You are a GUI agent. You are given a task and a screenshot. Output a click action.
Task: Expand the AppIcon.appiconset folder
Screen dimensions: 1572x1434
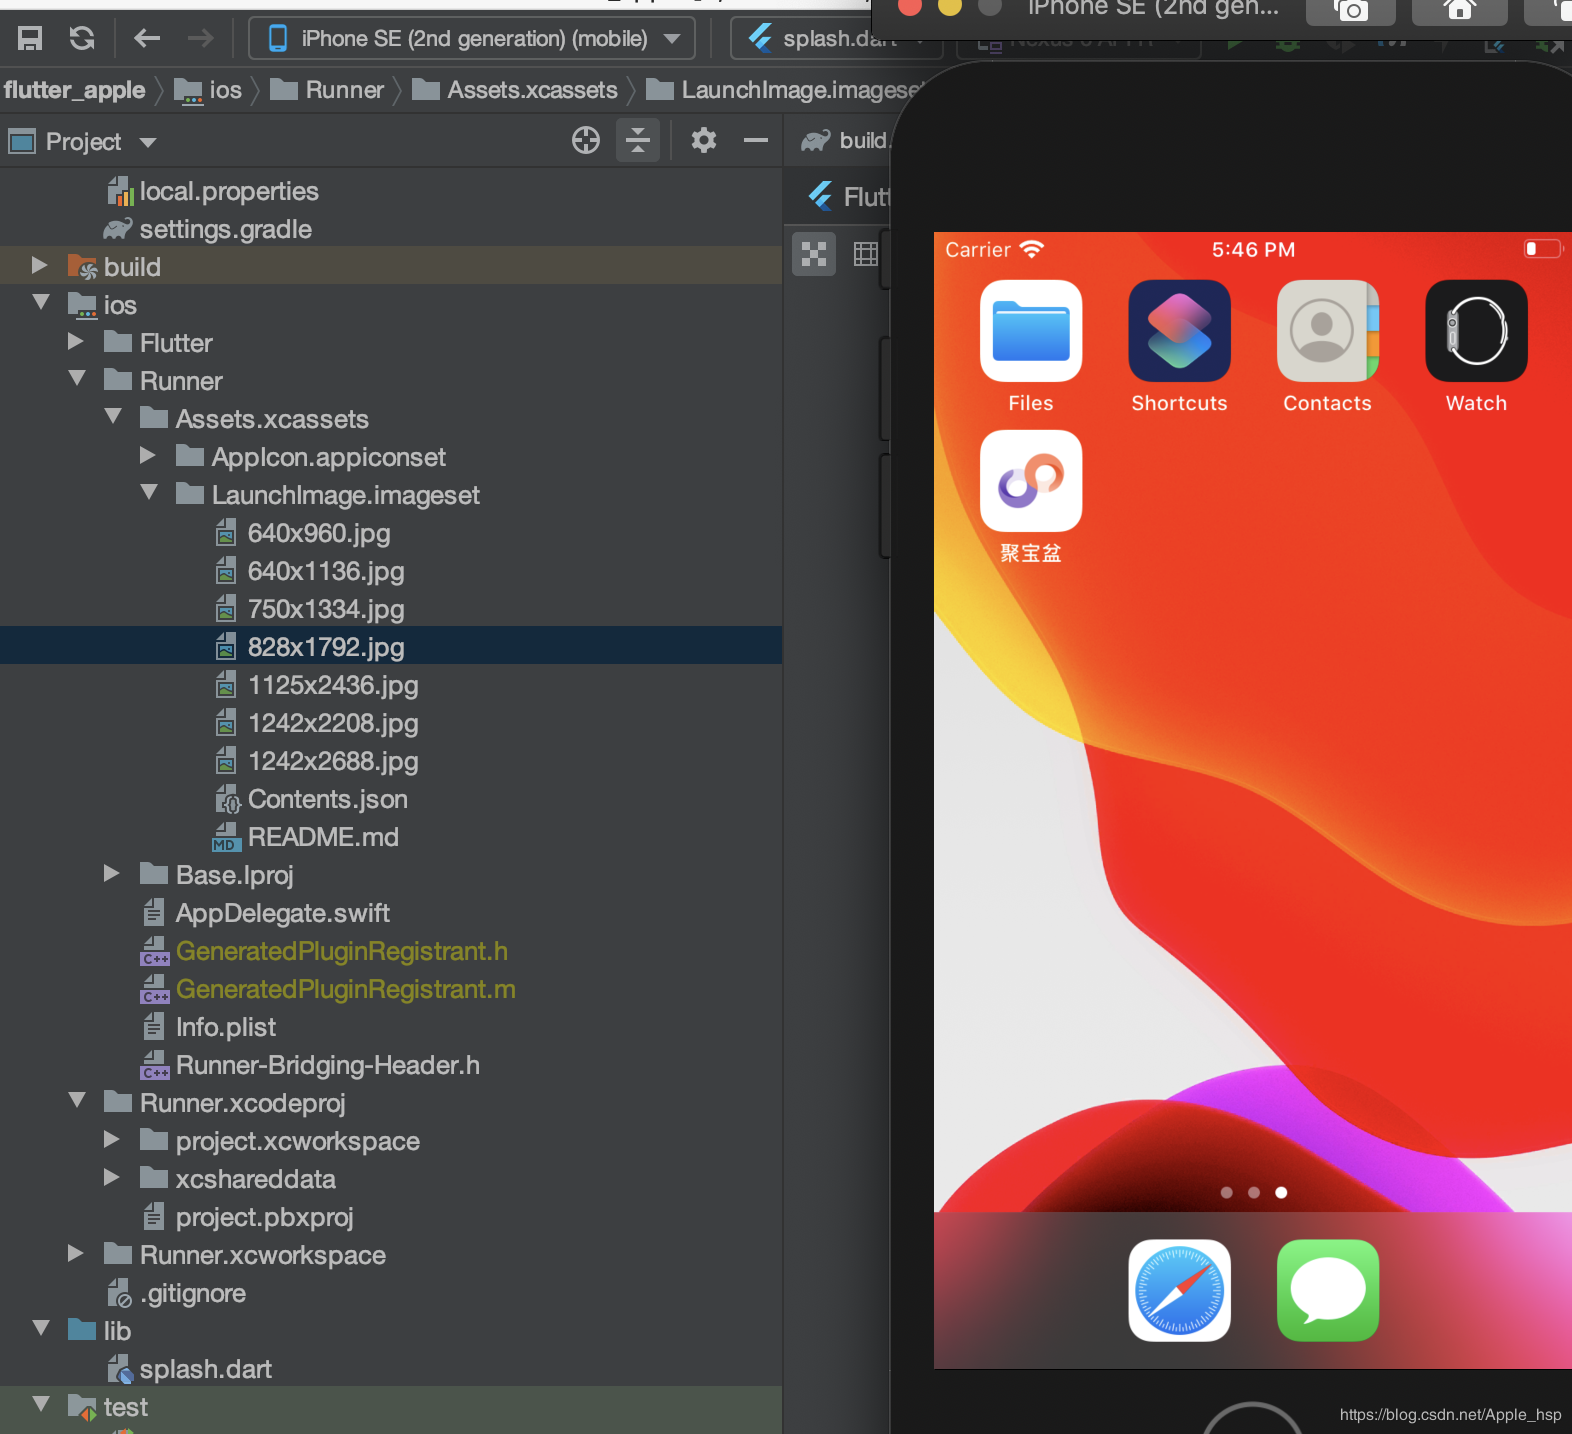148,456
